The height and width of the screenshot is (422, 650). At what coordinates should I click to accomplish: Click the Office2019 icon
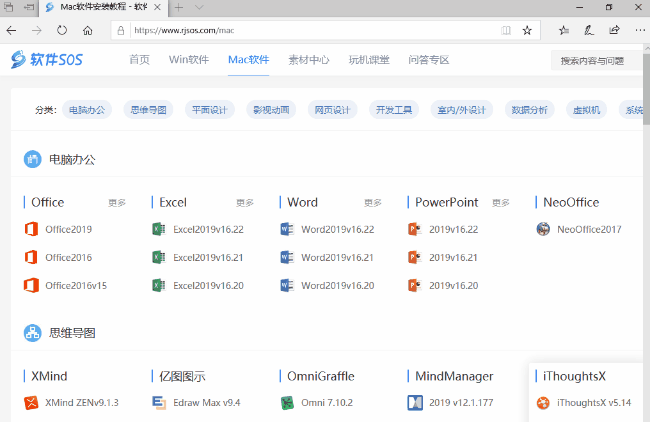point(31,229)
